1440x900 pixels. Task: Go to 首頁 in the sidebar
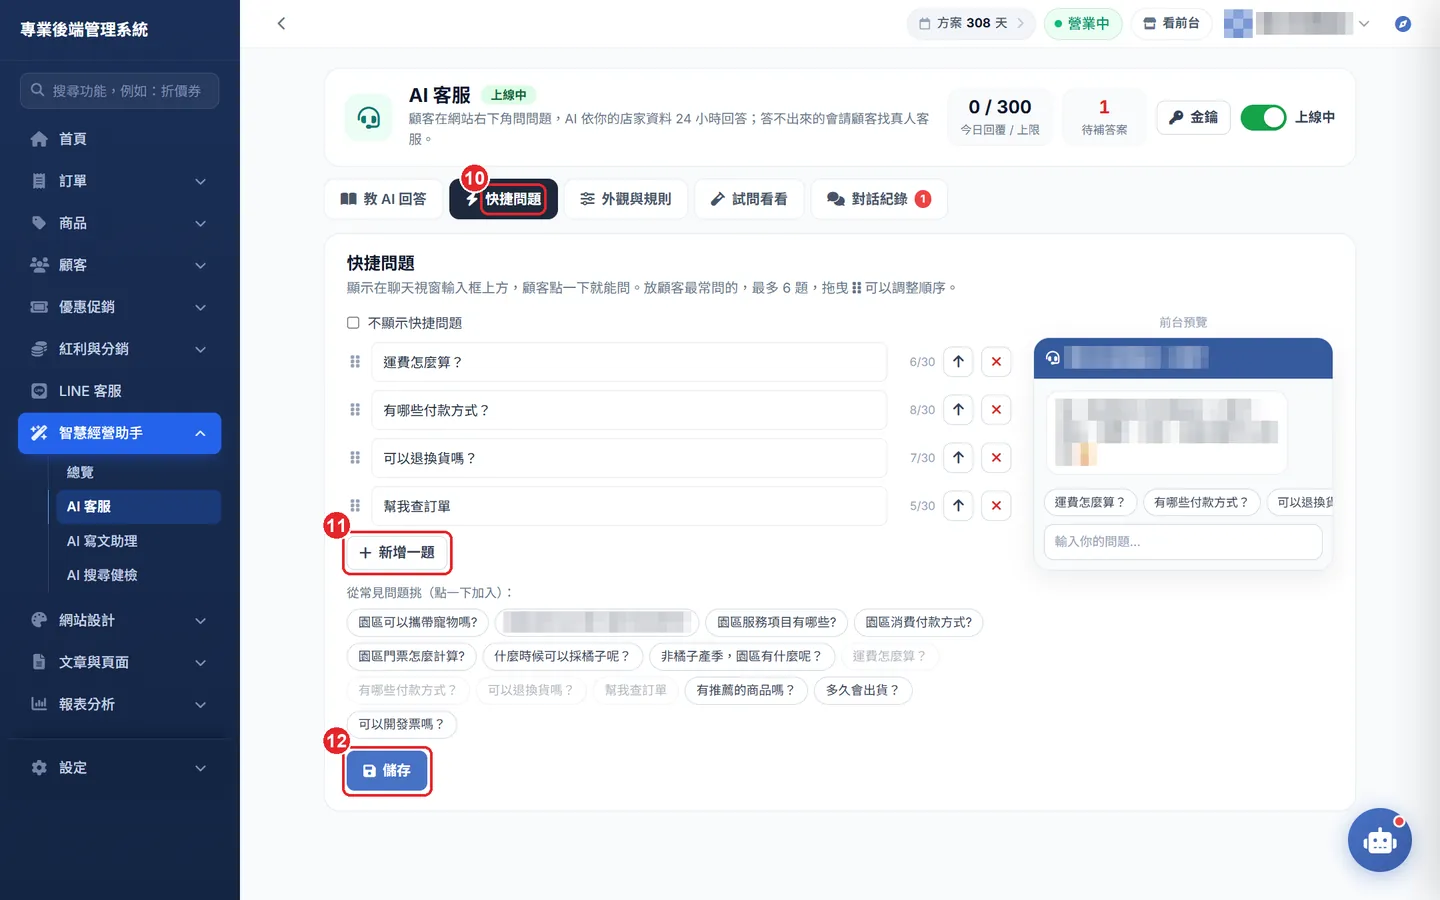click(120, 139)
